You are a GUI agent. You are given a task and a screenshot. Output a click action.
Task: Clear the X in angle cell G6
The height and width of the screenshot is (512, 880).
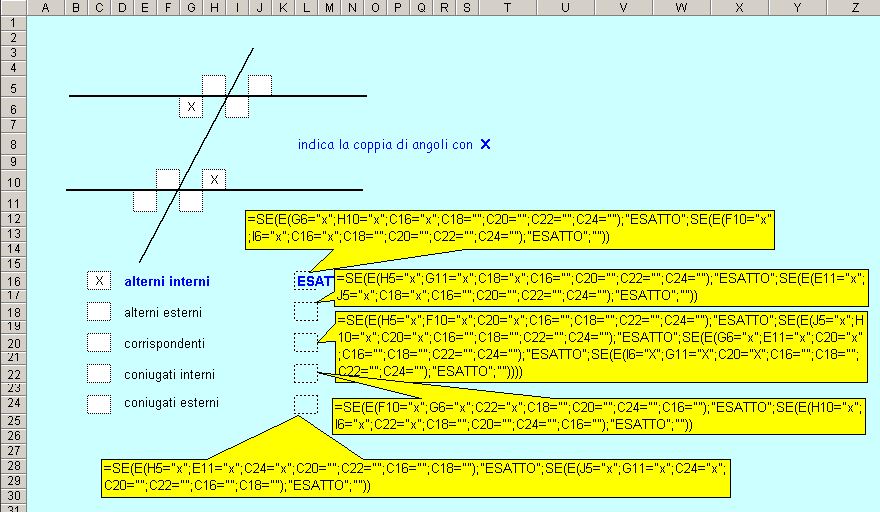click(191, 107)
